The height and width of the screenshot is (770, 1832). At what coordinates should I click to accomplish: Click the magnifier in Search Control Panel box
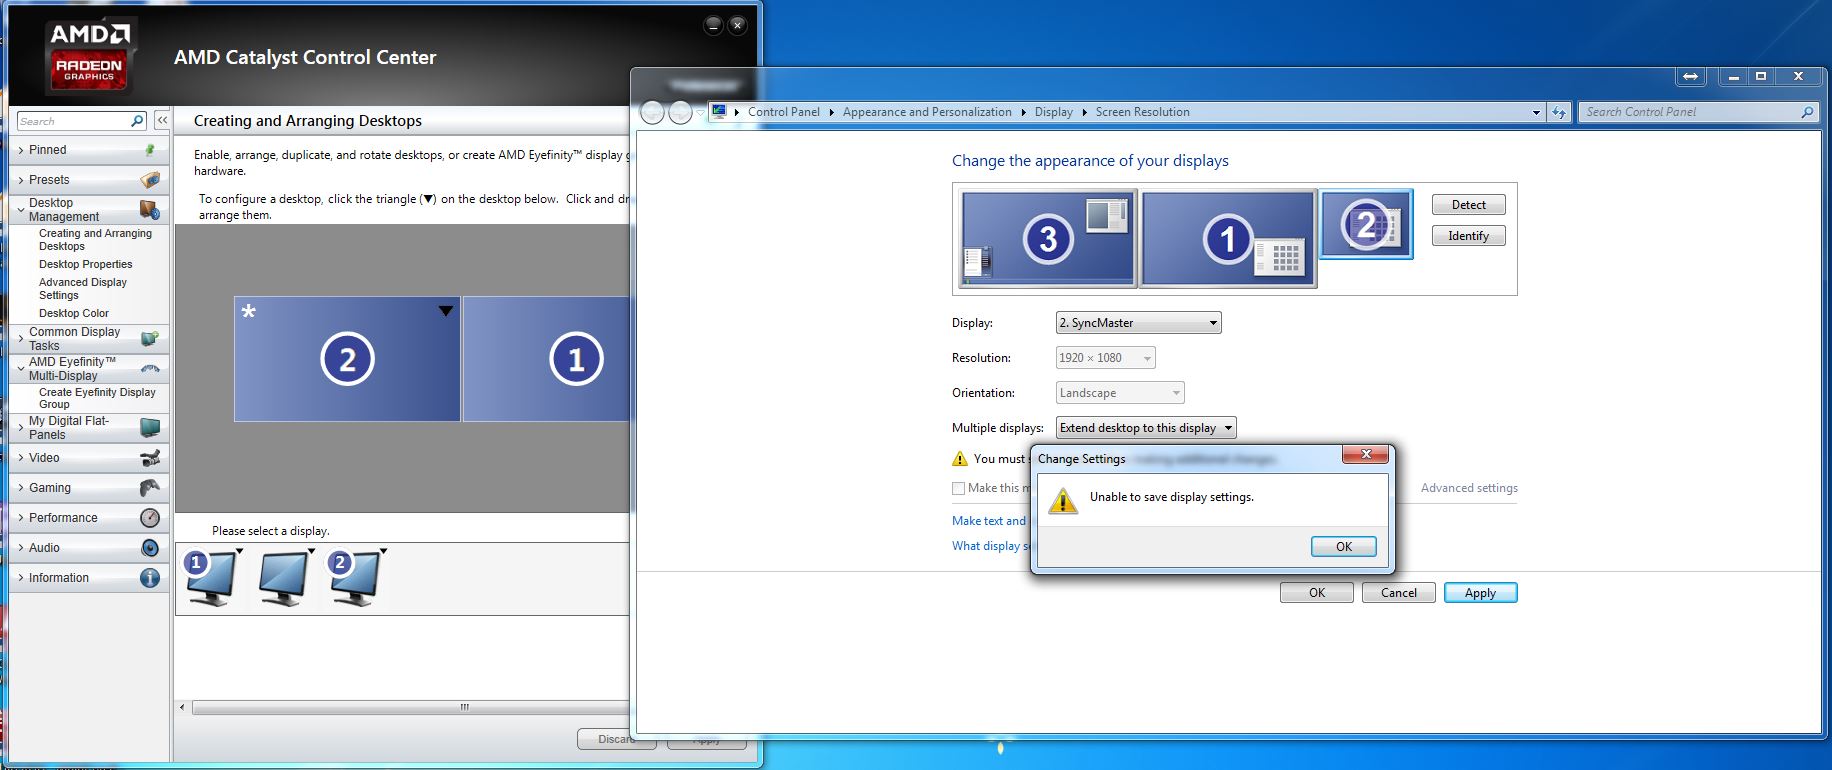click(1807, 112)
